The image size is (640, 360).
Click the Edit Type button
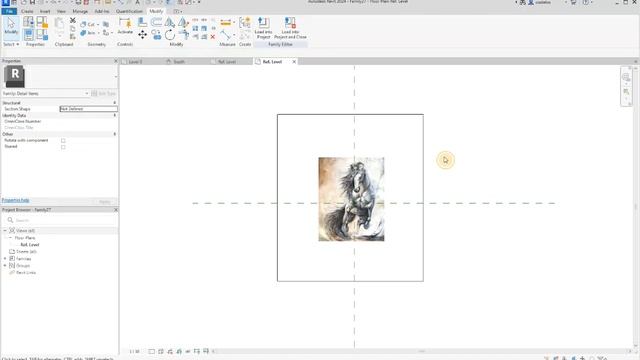coord(104,93)
